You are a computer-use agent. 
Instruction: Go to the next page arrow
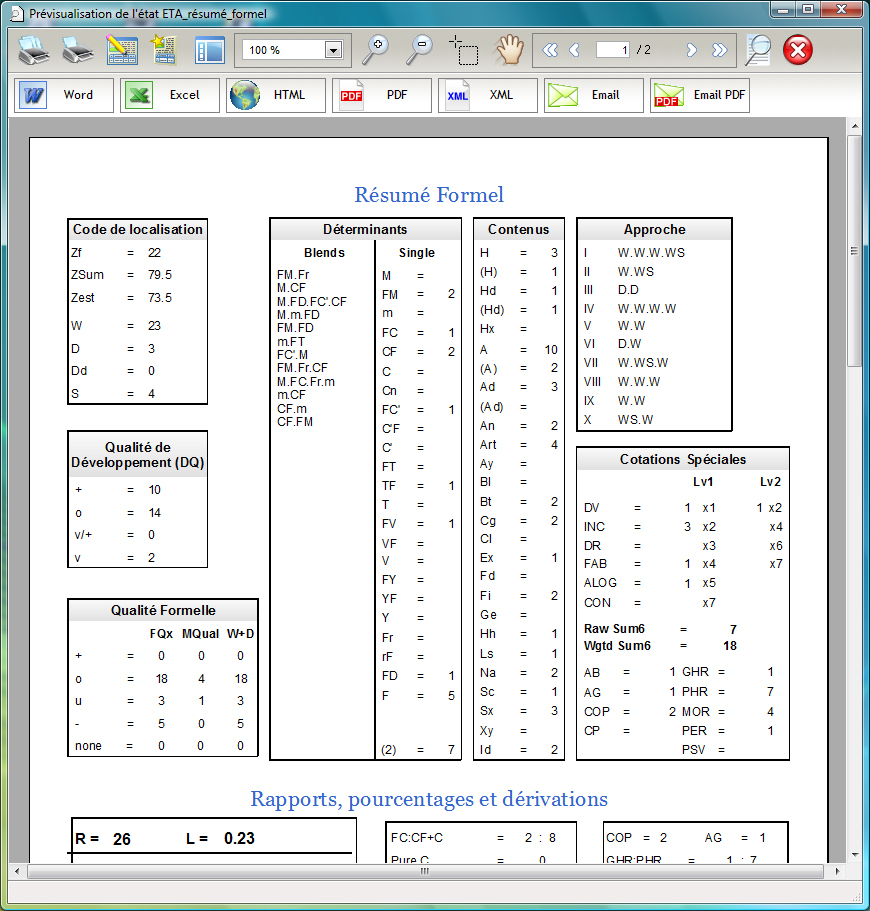691,50
